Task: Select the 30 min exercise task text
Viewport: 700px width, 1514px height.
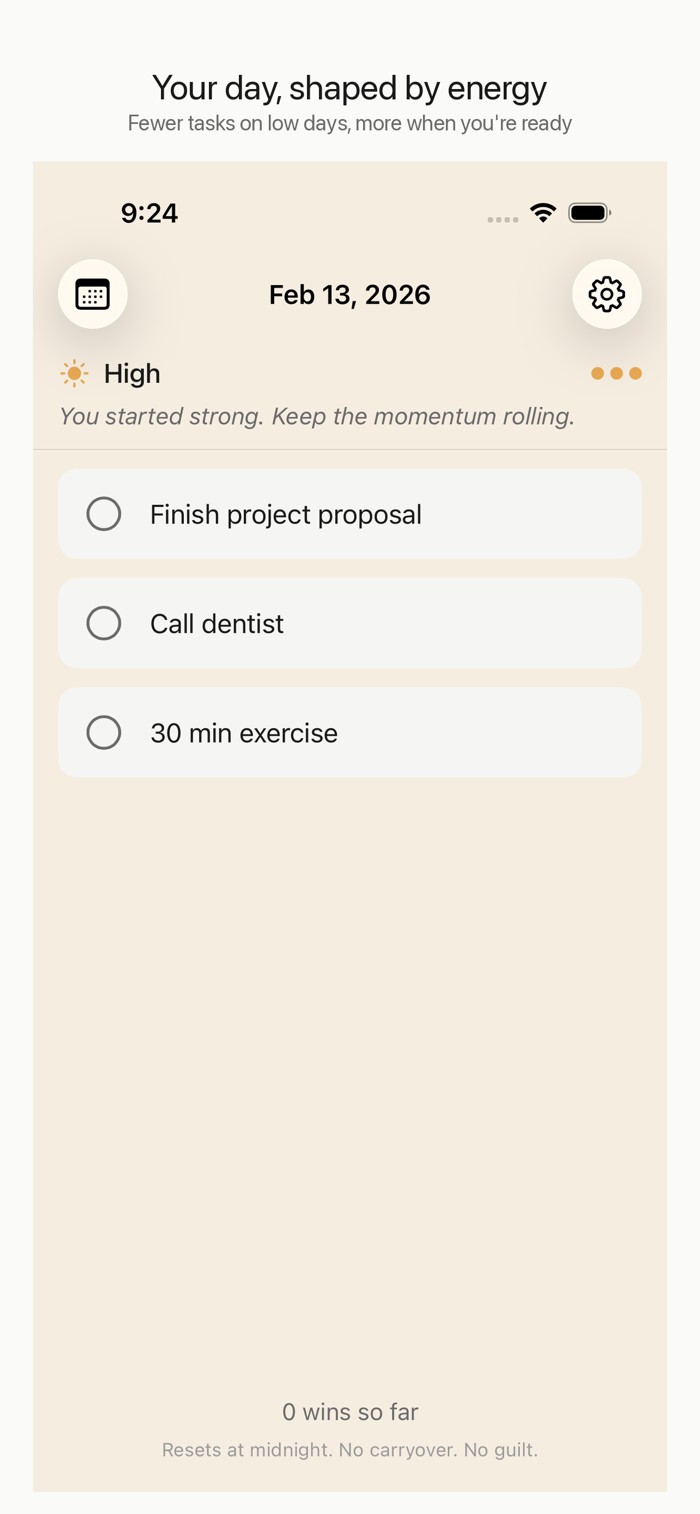Action: [x=244, y=733]
